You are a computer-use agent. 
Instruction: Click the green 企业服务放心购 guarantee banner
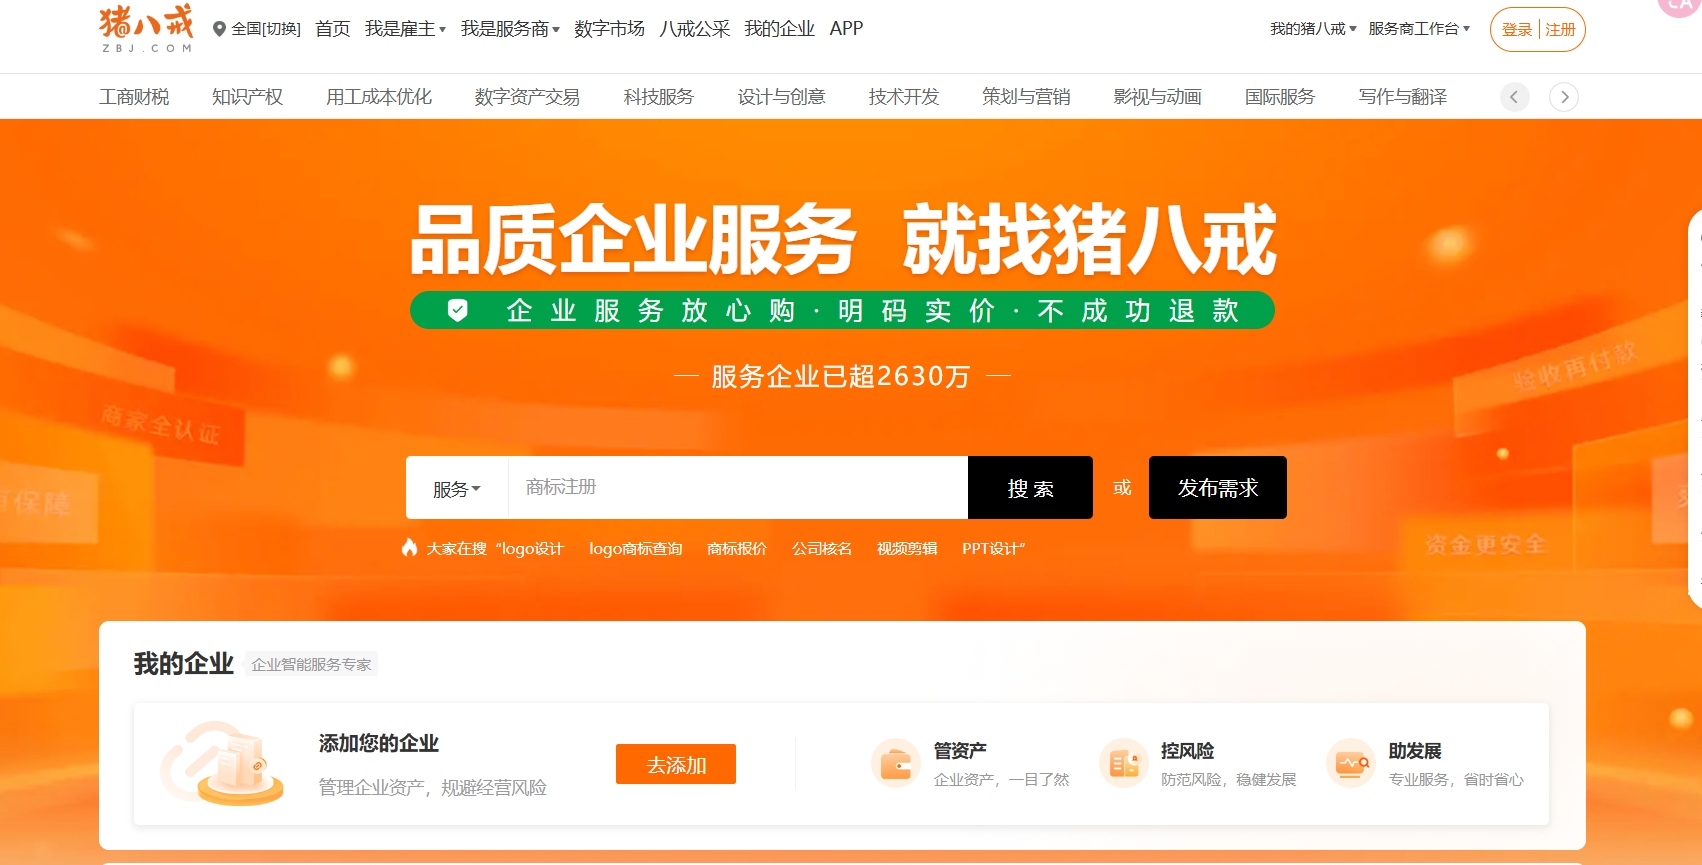click(842, 310)
